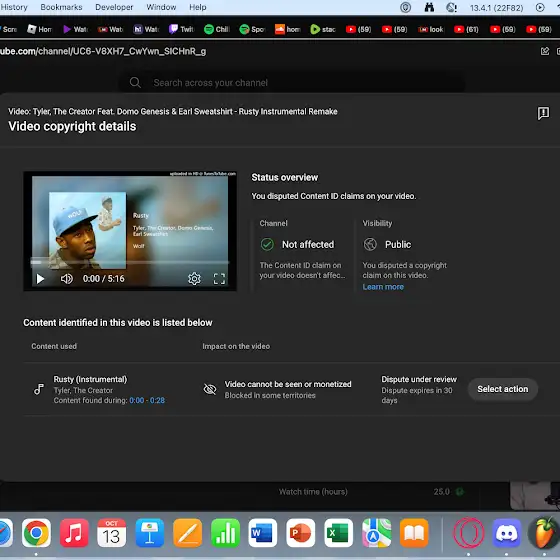The height and width of the screenshot is (560, 560).
Task: Open Learn more link about dispute
Action: [x=383, y=287]
